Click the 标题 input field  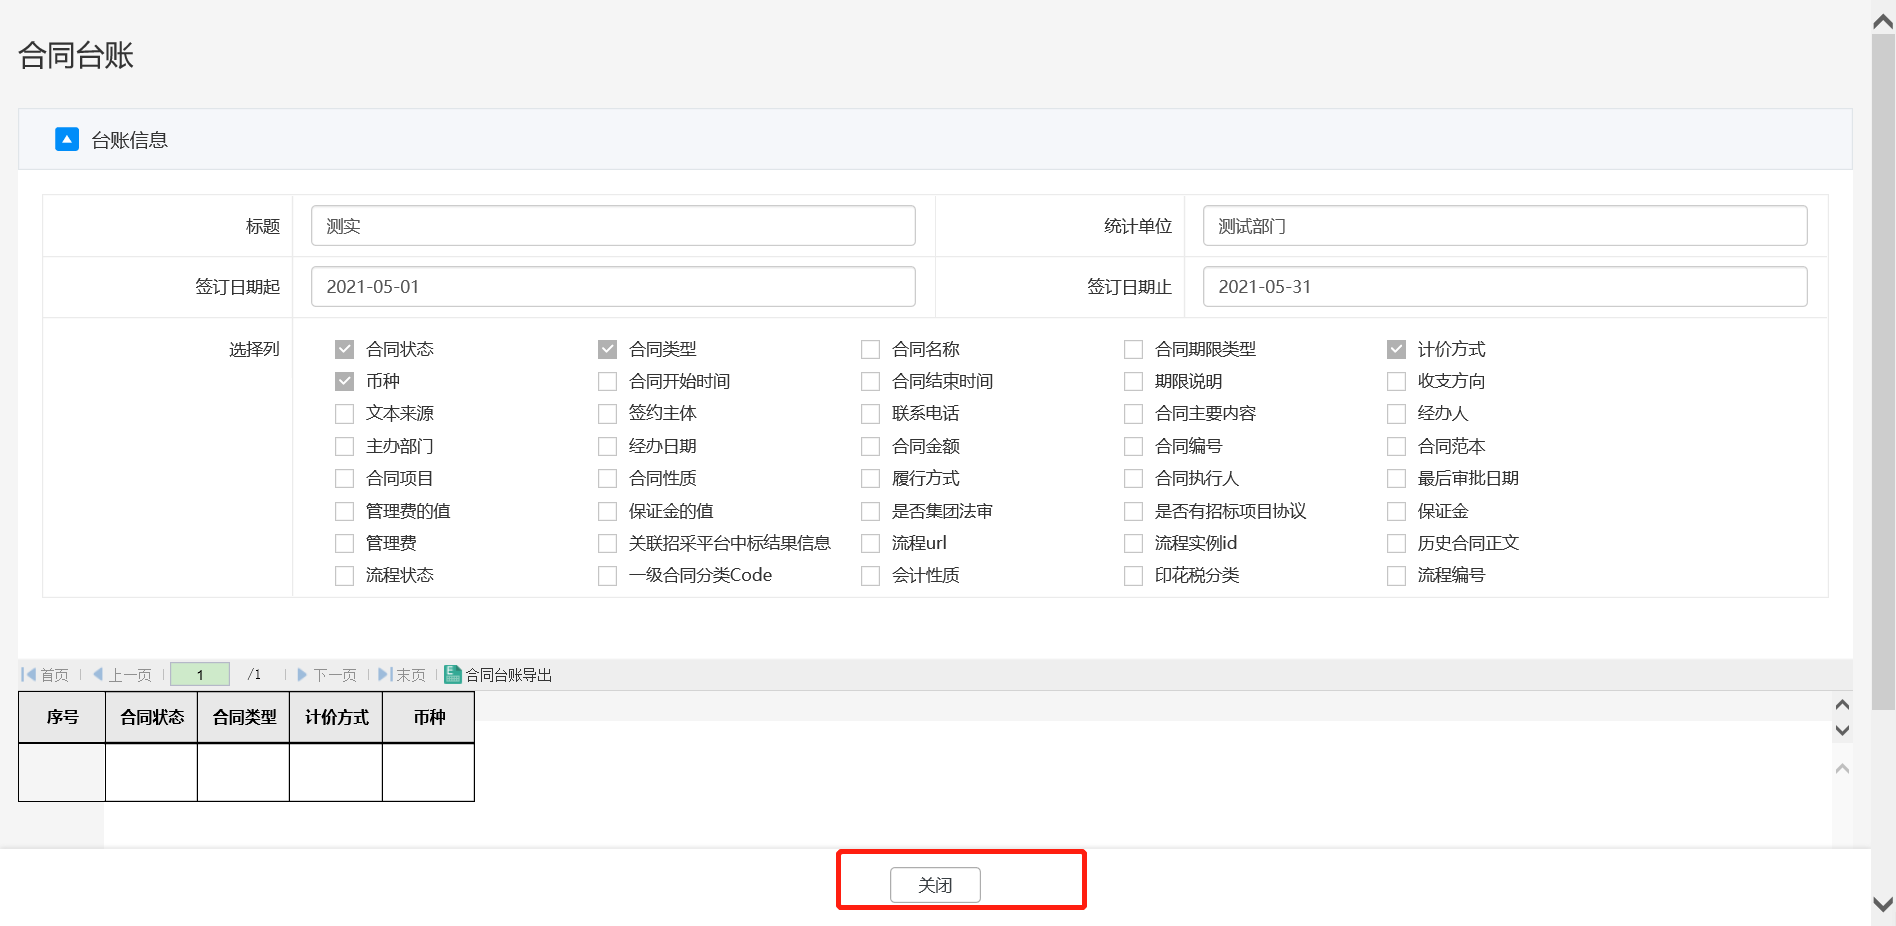pyautogui.click(x=613, y=226)
